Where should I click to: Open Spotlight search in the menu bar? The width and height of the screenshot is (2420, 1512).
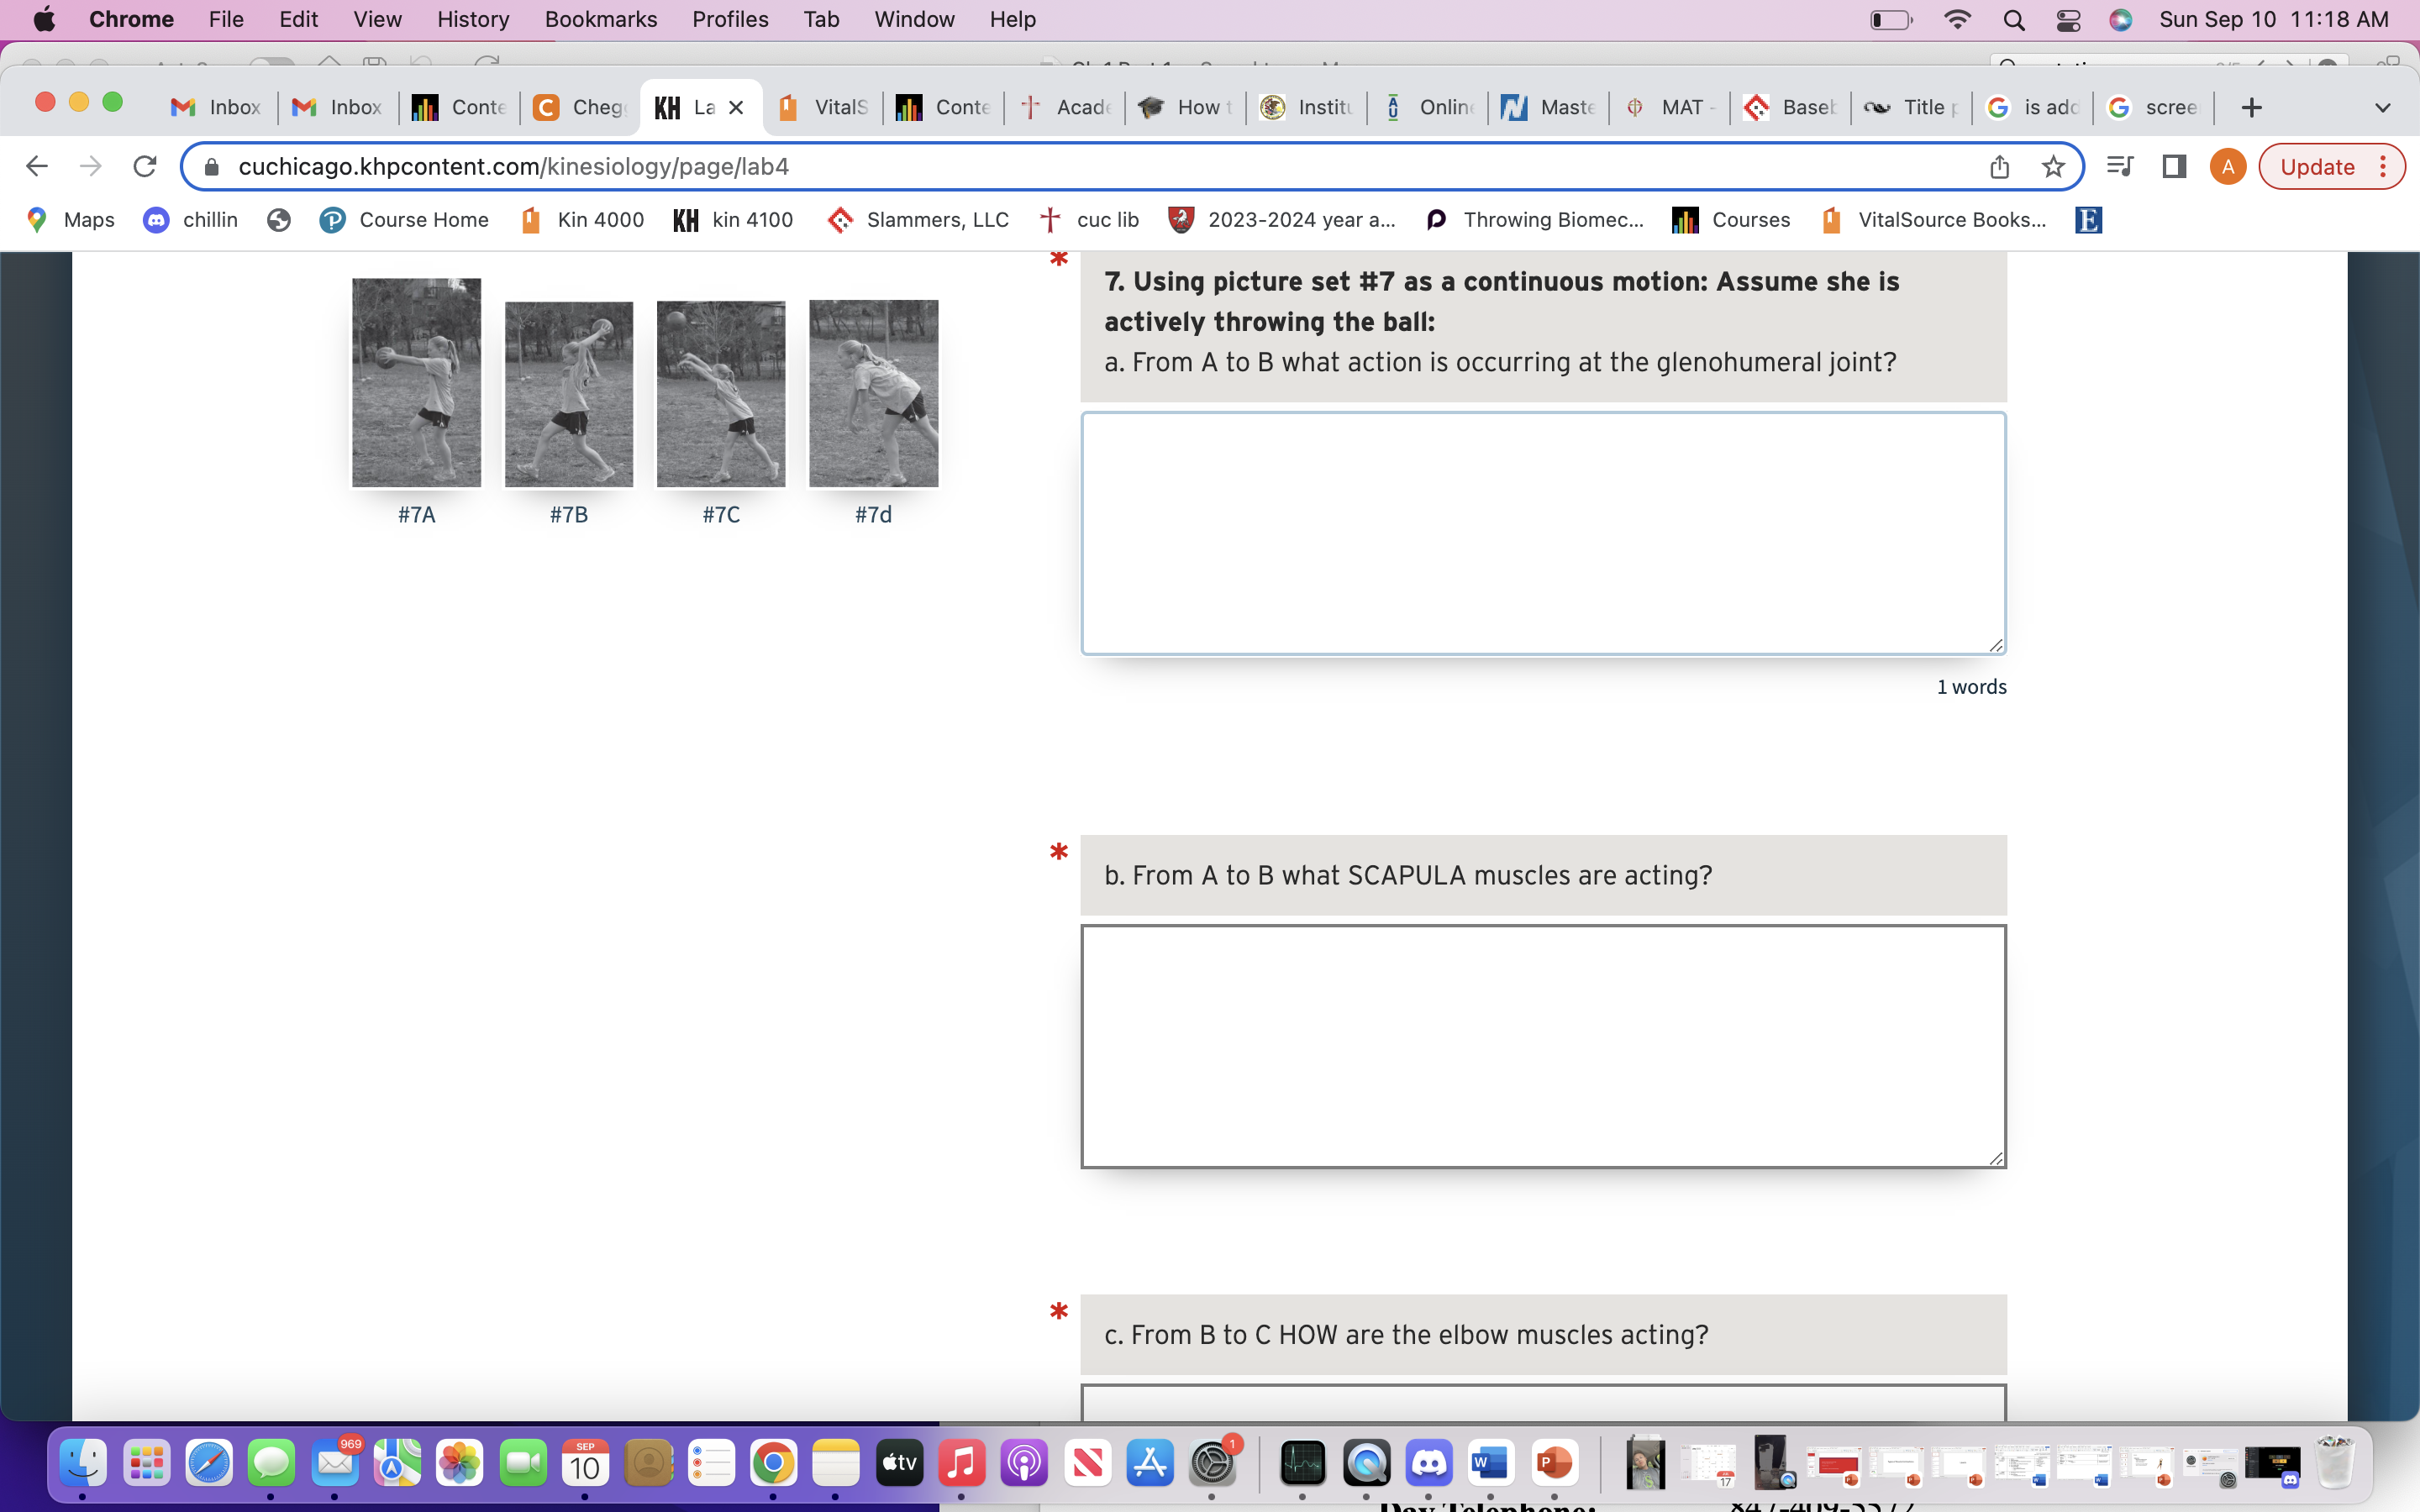point(2013,19)
